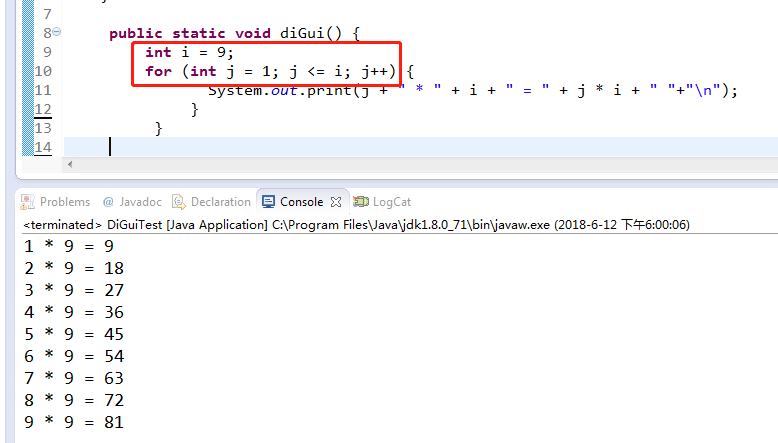Click console output '1 * 9 = 9'
The image size is (778, 443).
coord(69,246)
